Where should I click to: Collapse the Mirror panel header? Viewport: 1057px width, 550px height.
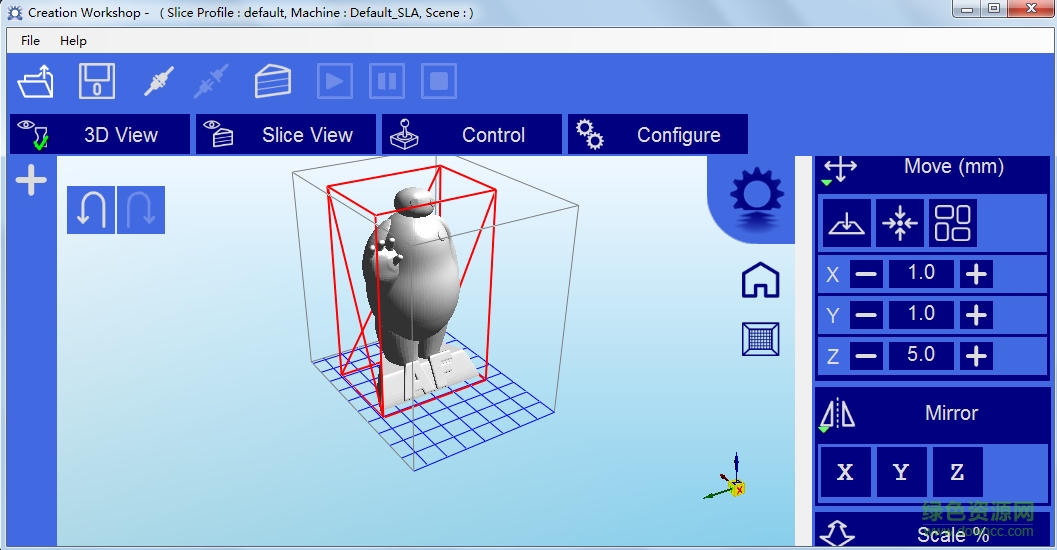pyautogui.click(x=932, y=414)
